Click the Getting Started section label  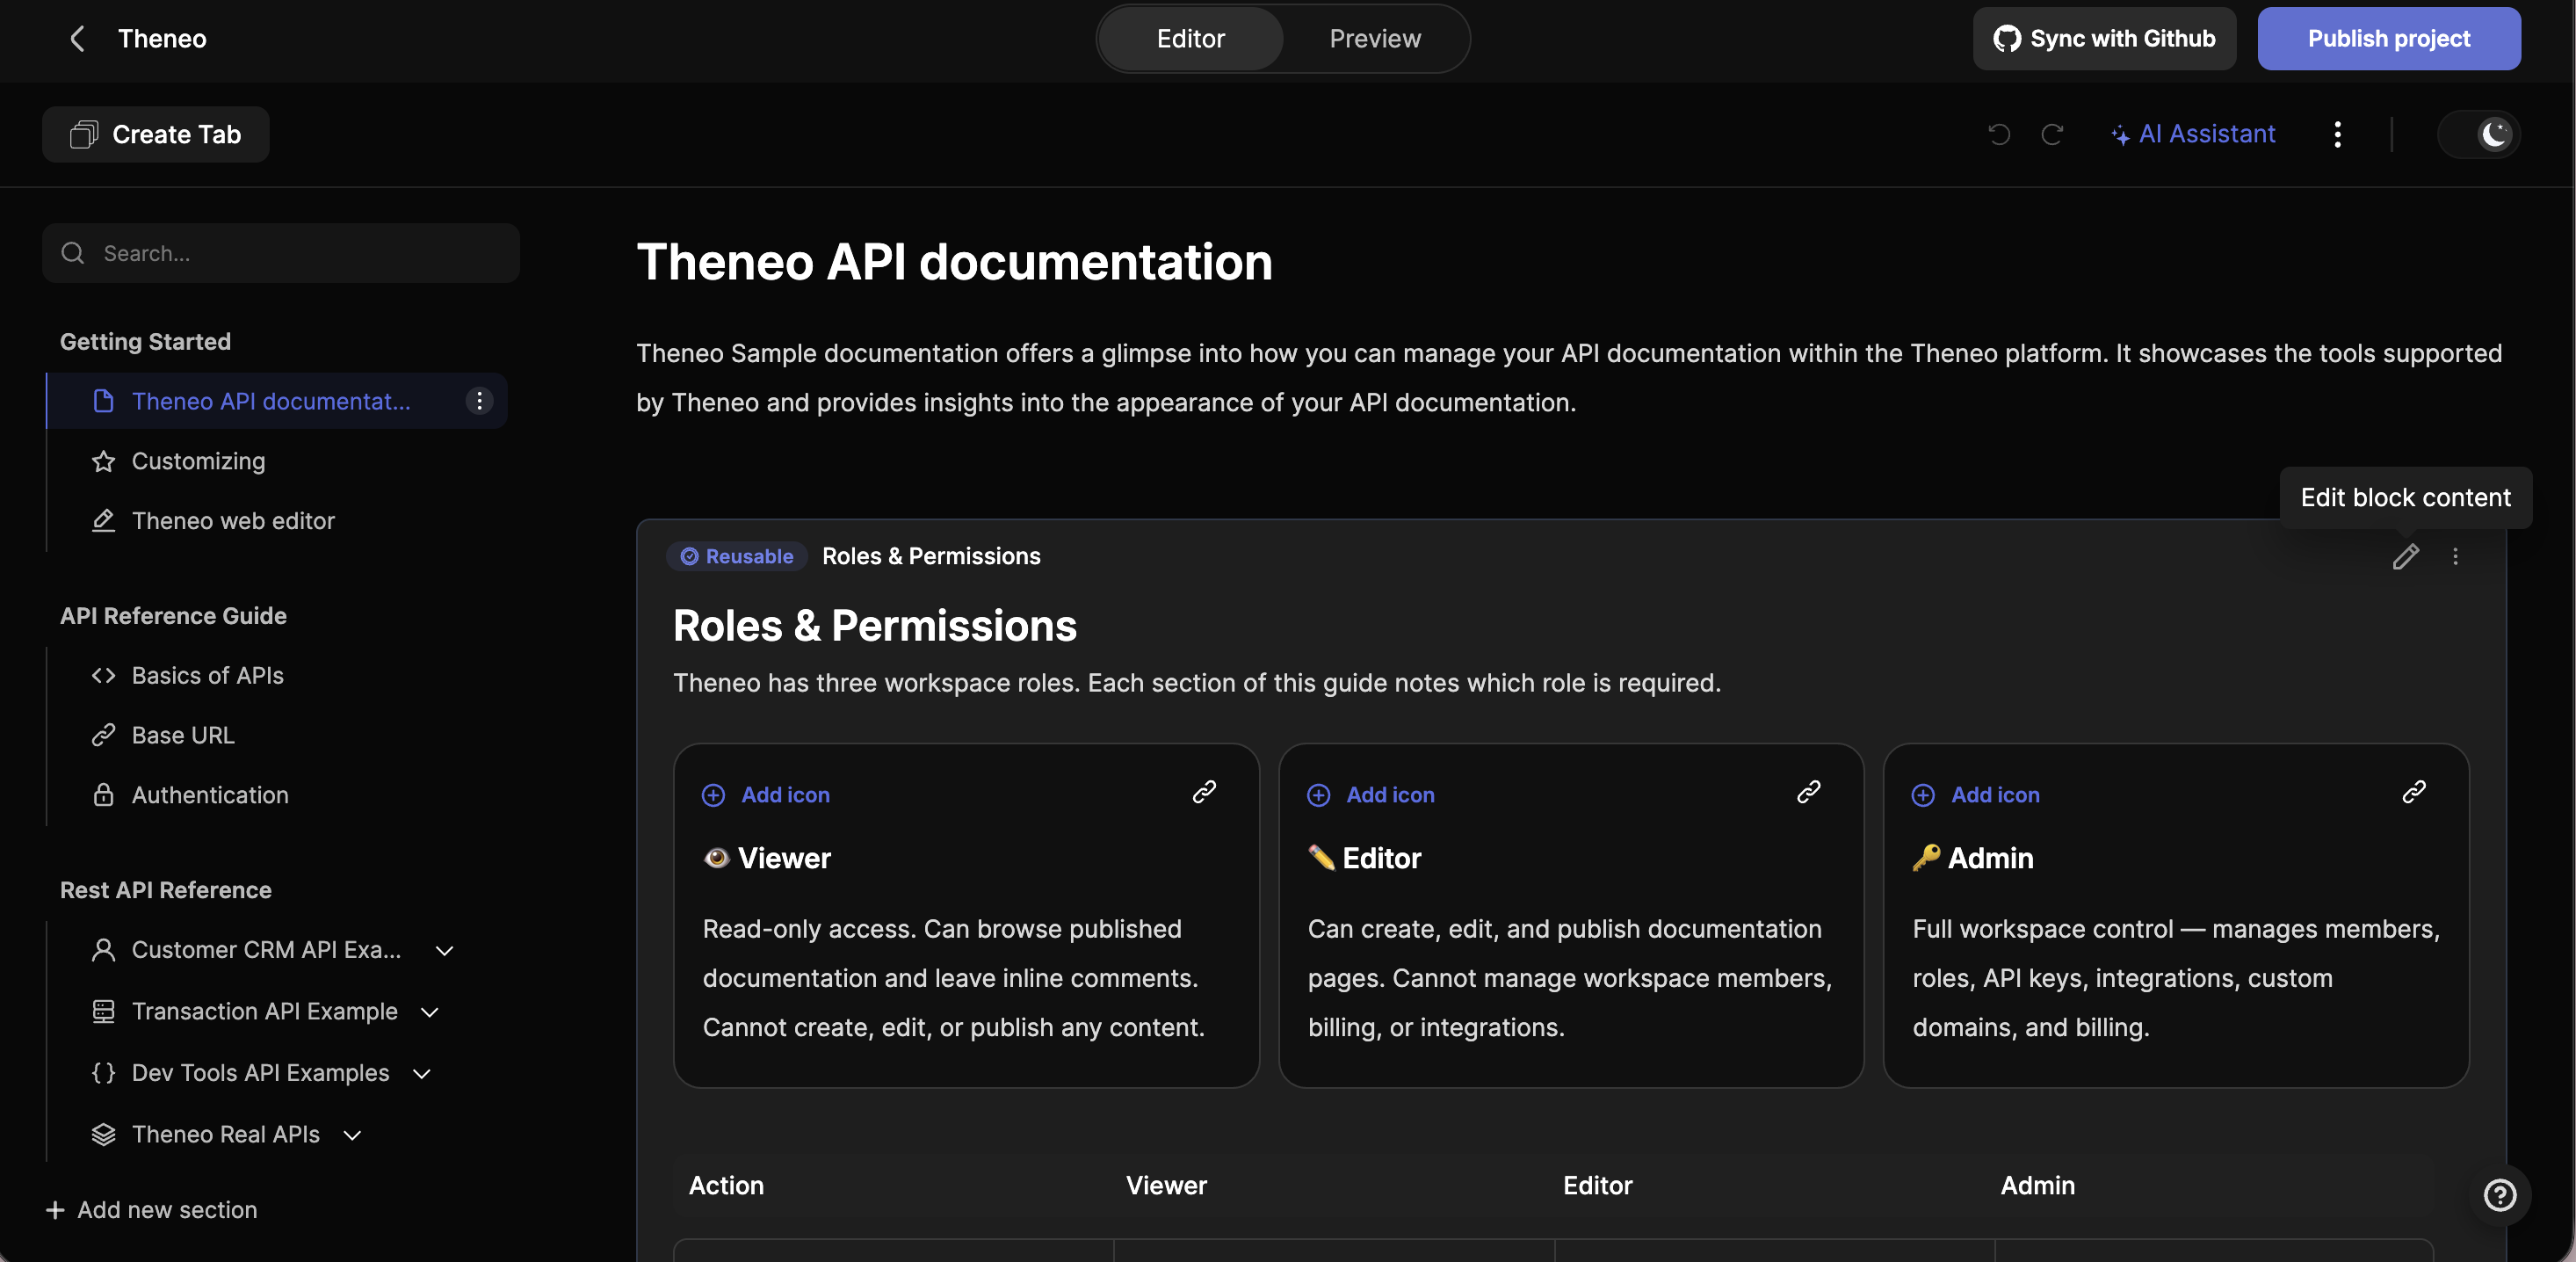(x=145, y=342)
